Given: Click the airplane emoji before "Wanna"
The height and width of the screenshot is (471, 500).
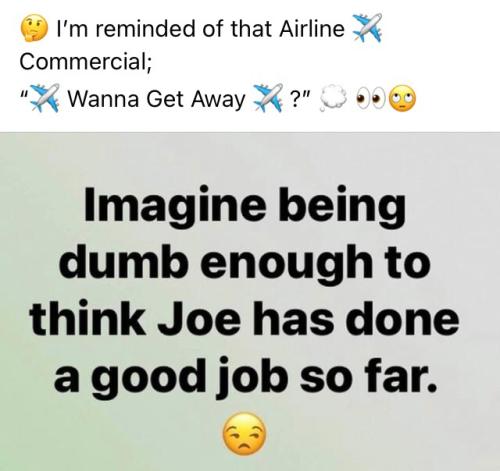Looking at the screenshot, I should pyautogui.click(x=45, y=98).
